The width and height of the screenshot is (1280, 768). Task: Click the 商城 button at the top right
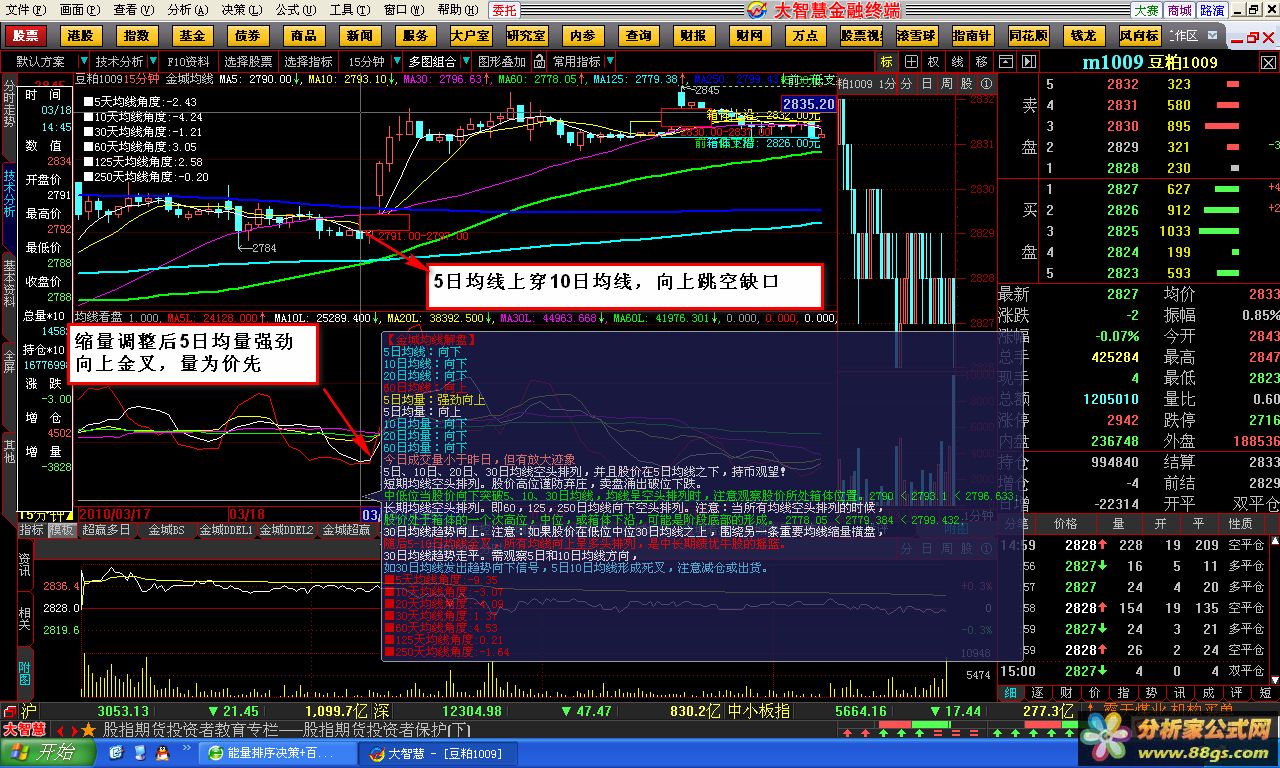(x=1179, y=10)
